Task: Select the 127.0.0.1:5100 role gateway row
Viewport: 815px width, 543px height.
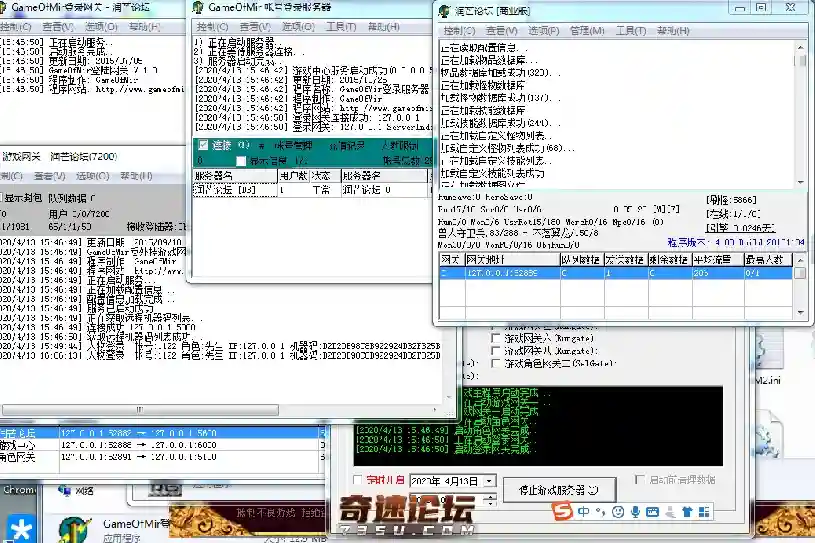Action: [x=162, y=457]
